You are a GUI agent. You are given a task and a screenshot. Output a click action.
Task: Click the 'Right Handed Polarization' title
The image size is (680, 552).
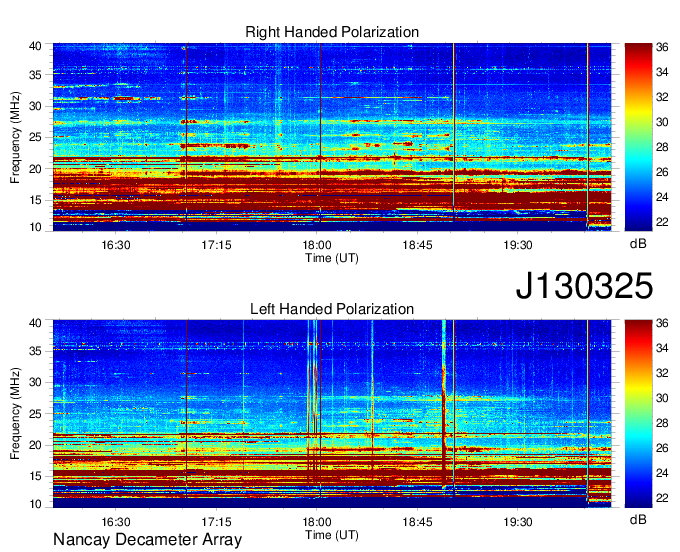tap(332, 32)
